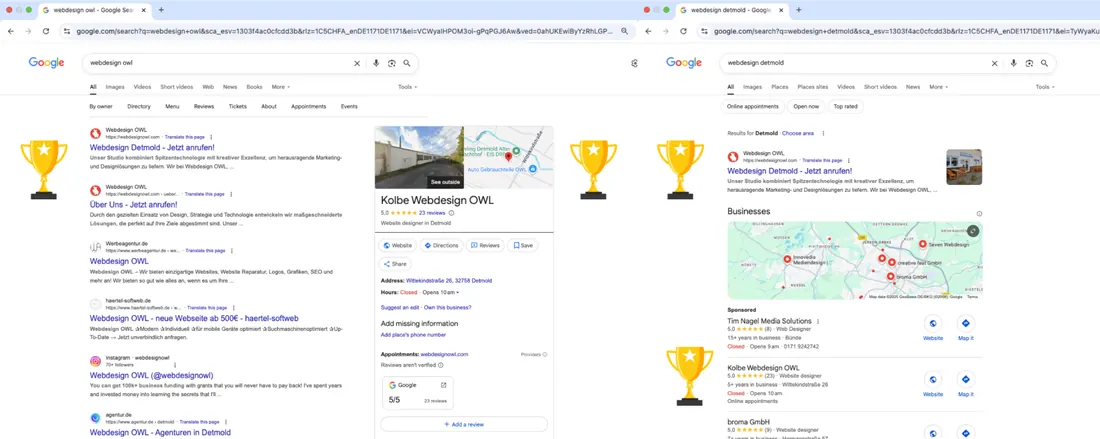The image size is (1100, 439).
Task: Reload the page in the left browser window
Action: coord(46,32)
